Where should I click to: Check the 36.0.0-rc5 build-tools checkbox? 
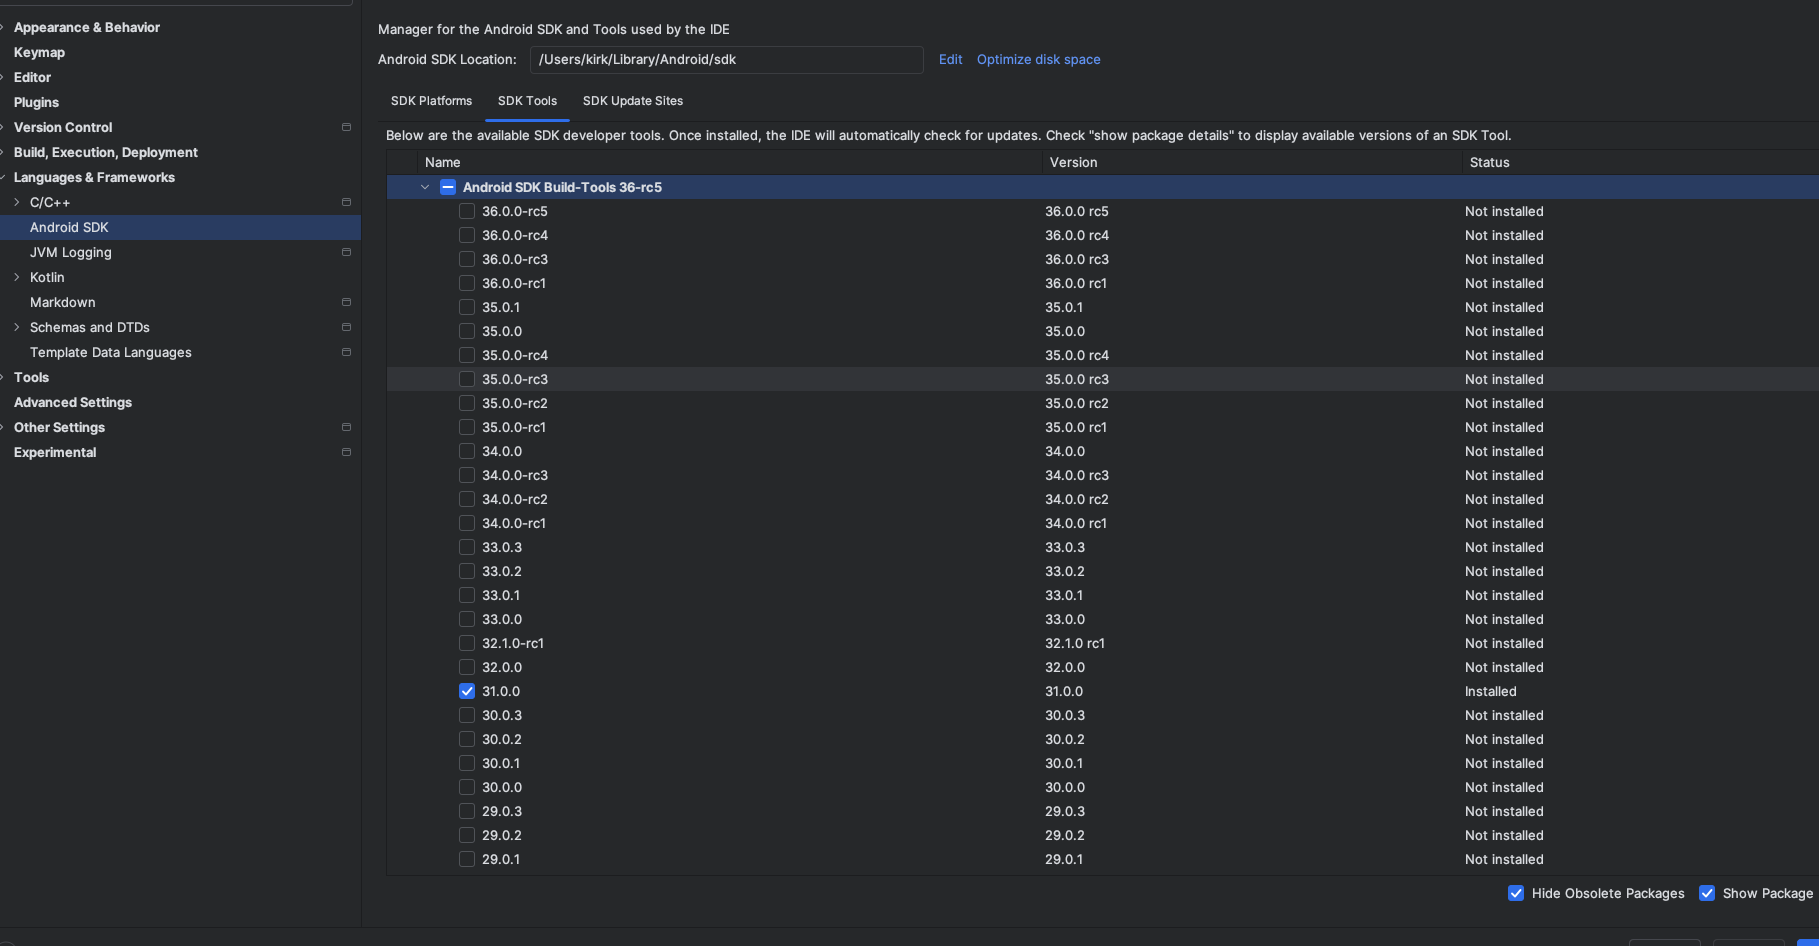coord(467,211)
